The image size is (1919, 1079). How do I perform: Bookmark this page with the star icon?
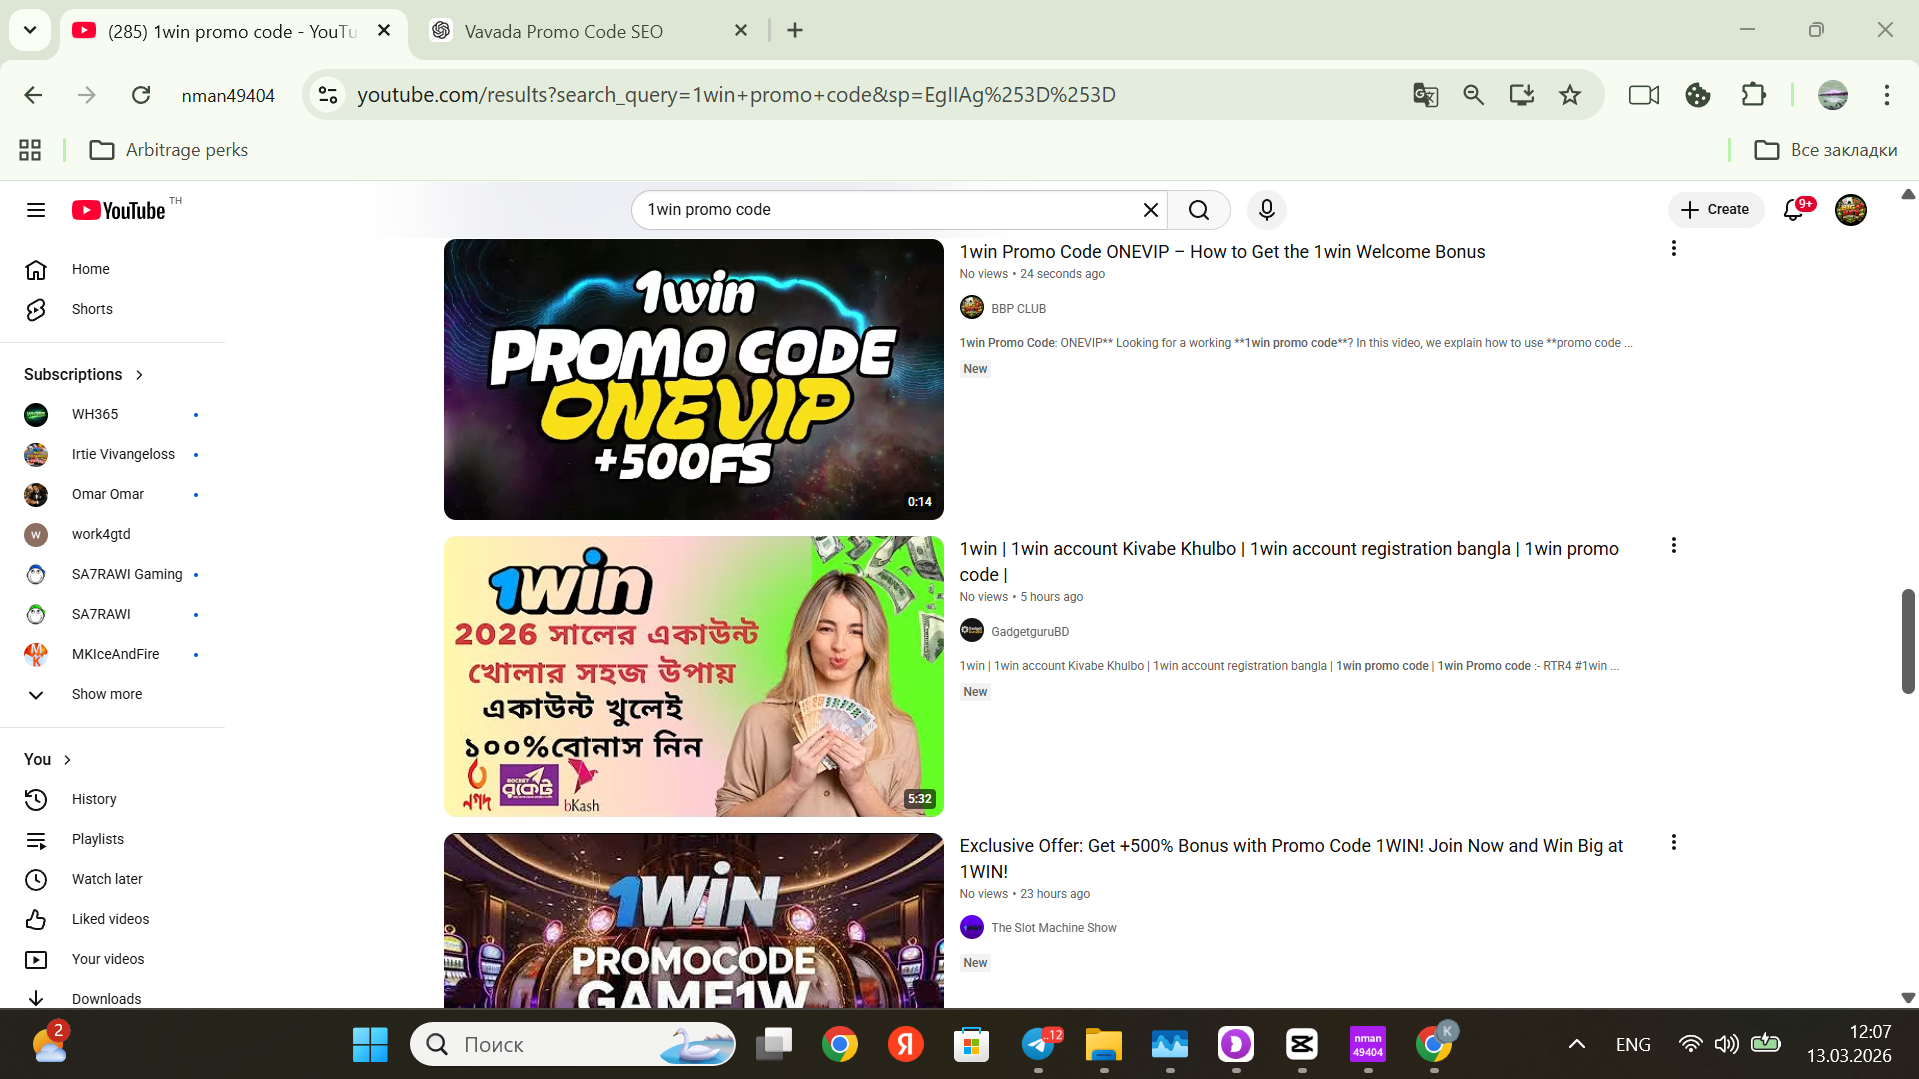[x=1570, y=95]
